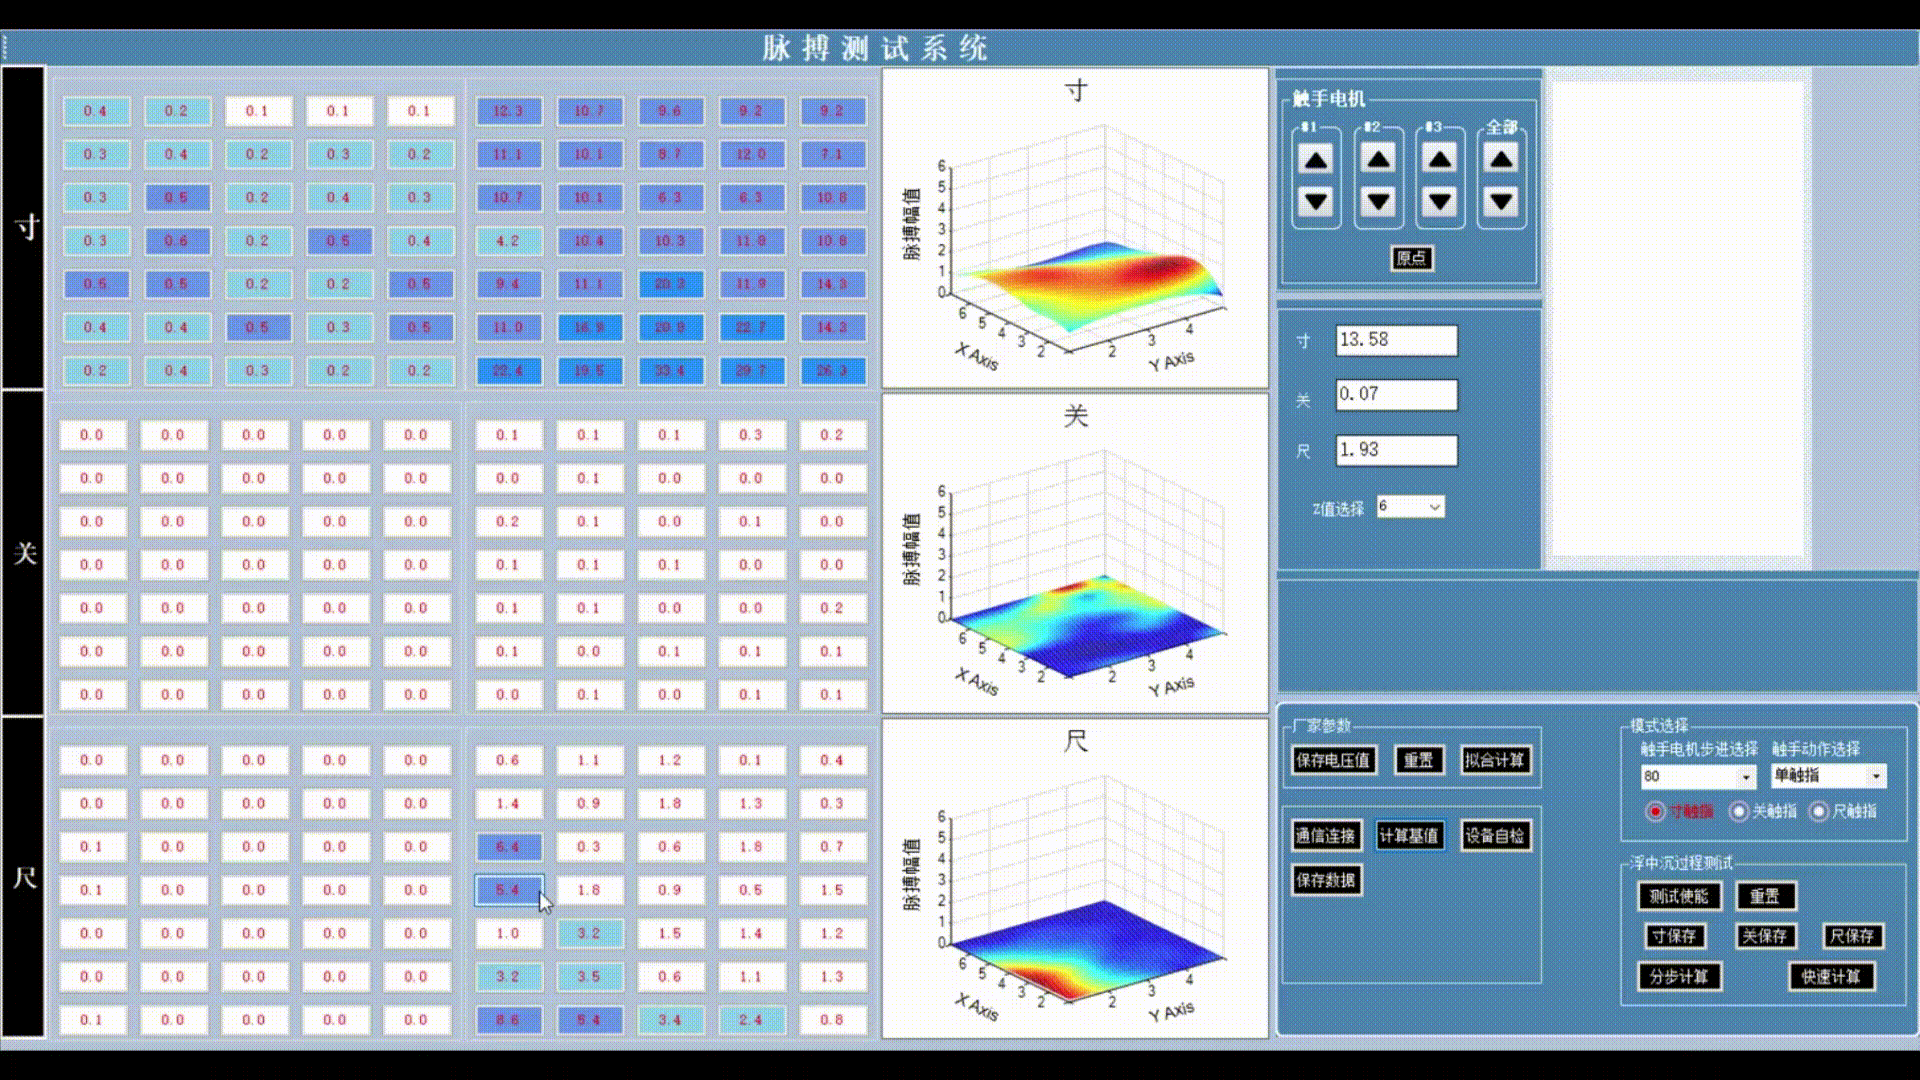Viewport: 1920px width, 1080px height.
Task: Click the 快速计算 button
Action: [1830, 976]
